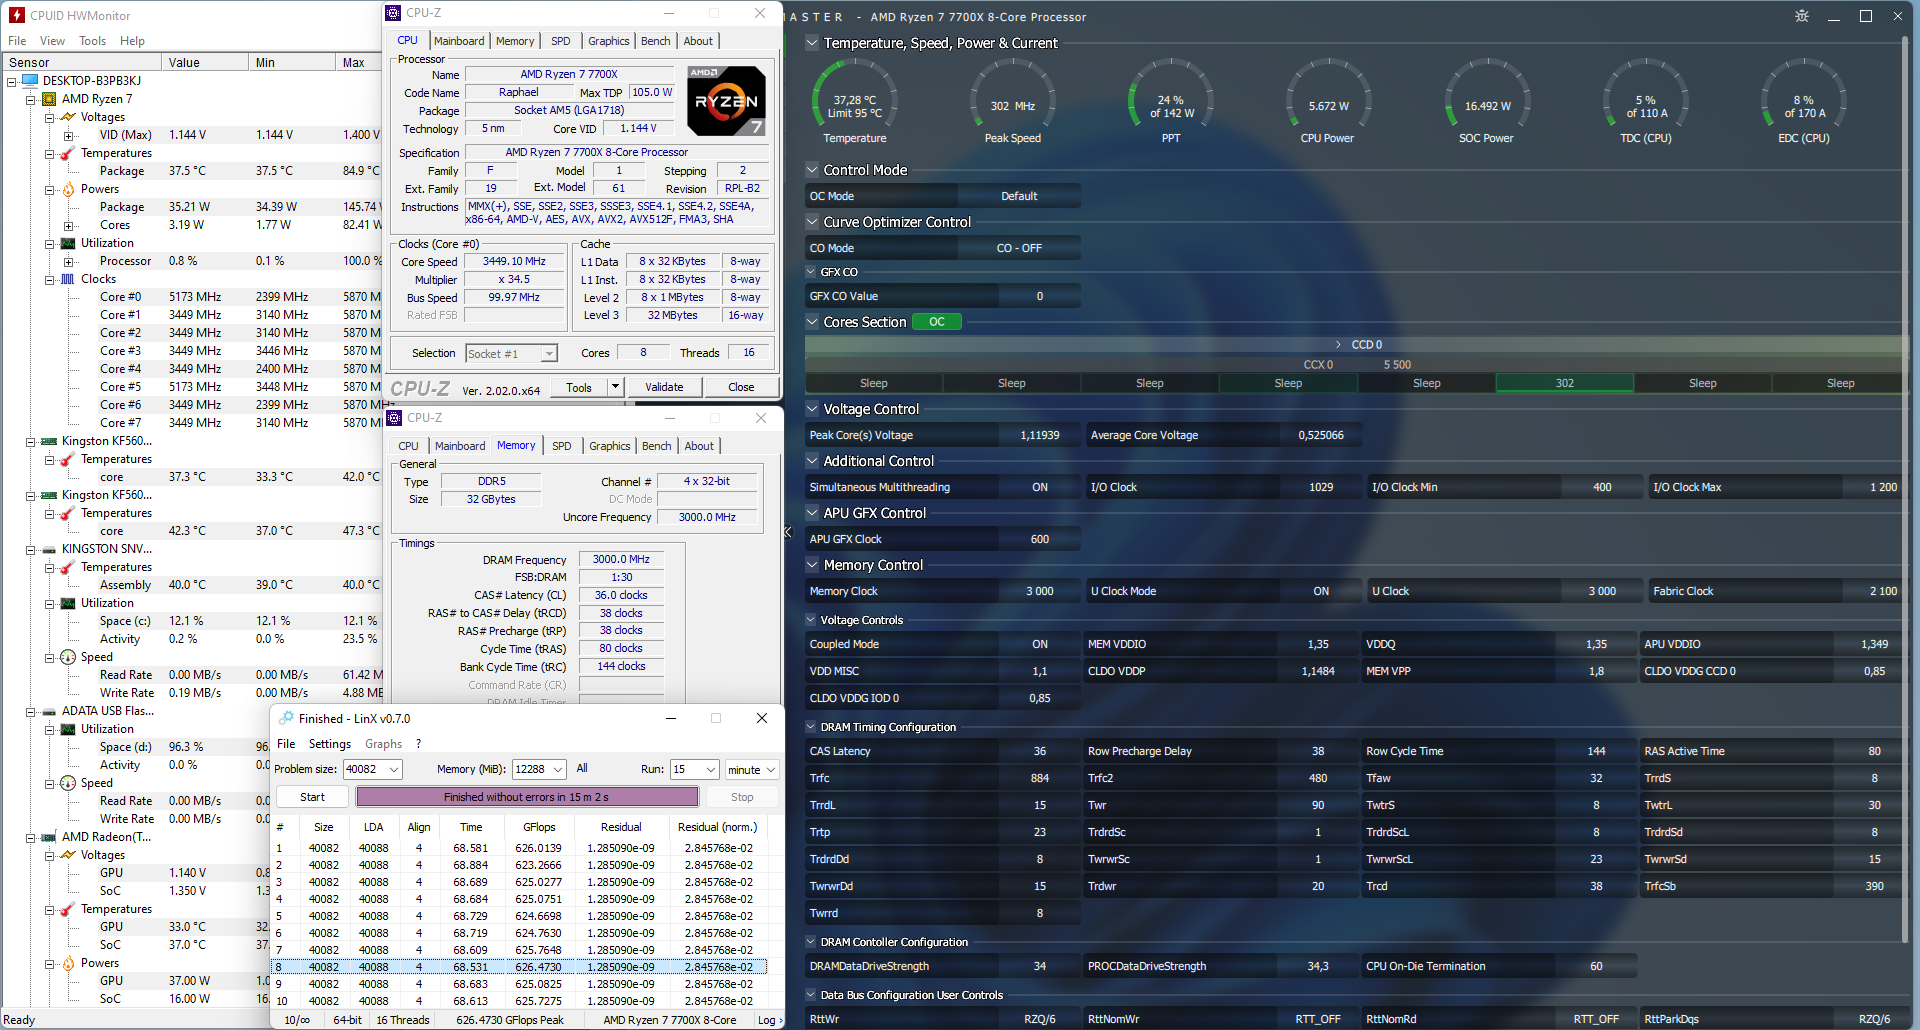Switch to SPD tab in CPU-Z memory timings window
Screen dimensions: 1920x1030
coord(562,446)
